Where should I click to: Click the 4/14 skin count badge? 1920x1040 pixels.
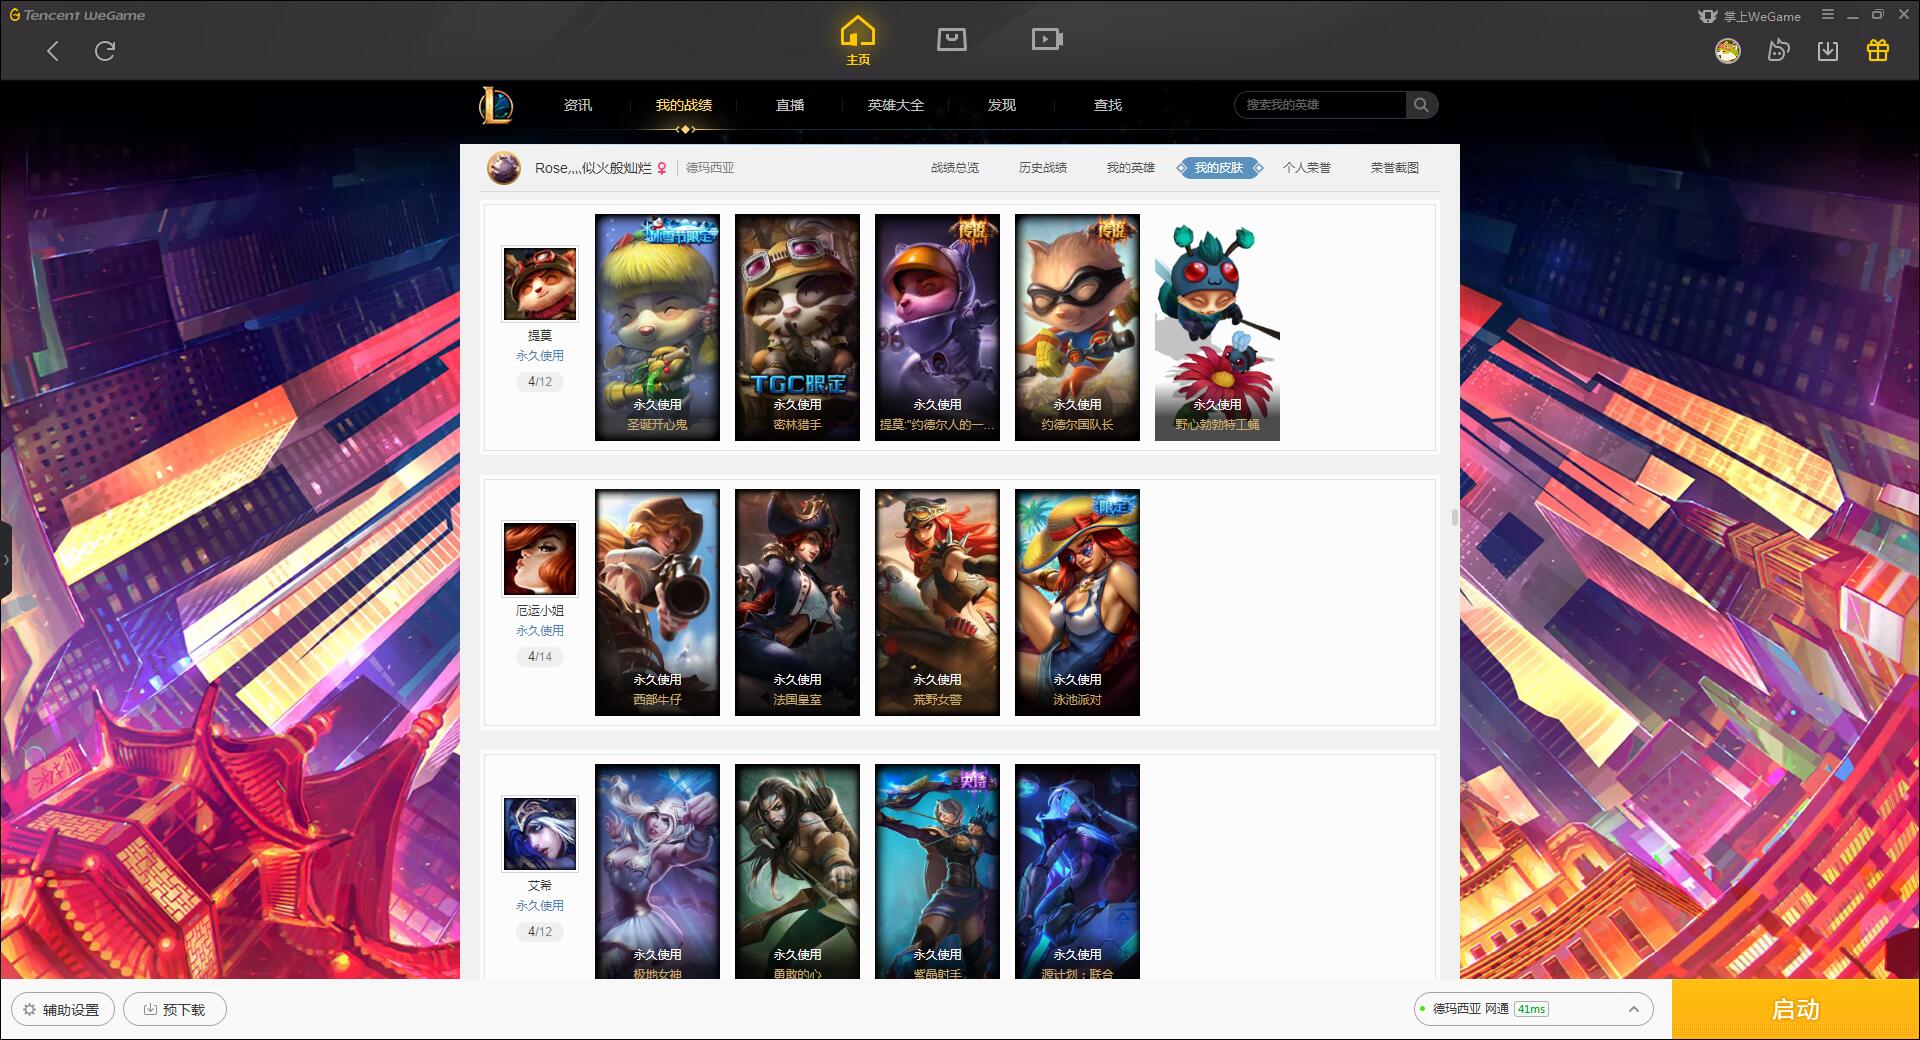click(x=540, y=657)
